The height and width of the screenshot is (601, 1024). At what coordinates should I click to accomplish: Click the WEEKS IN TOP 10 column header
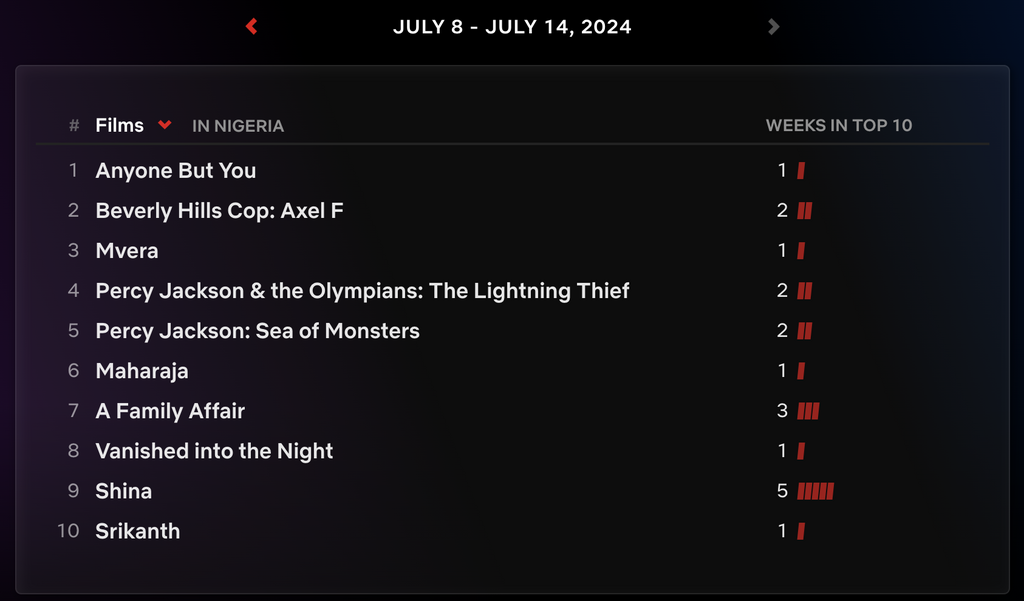[x=840, y=125]
